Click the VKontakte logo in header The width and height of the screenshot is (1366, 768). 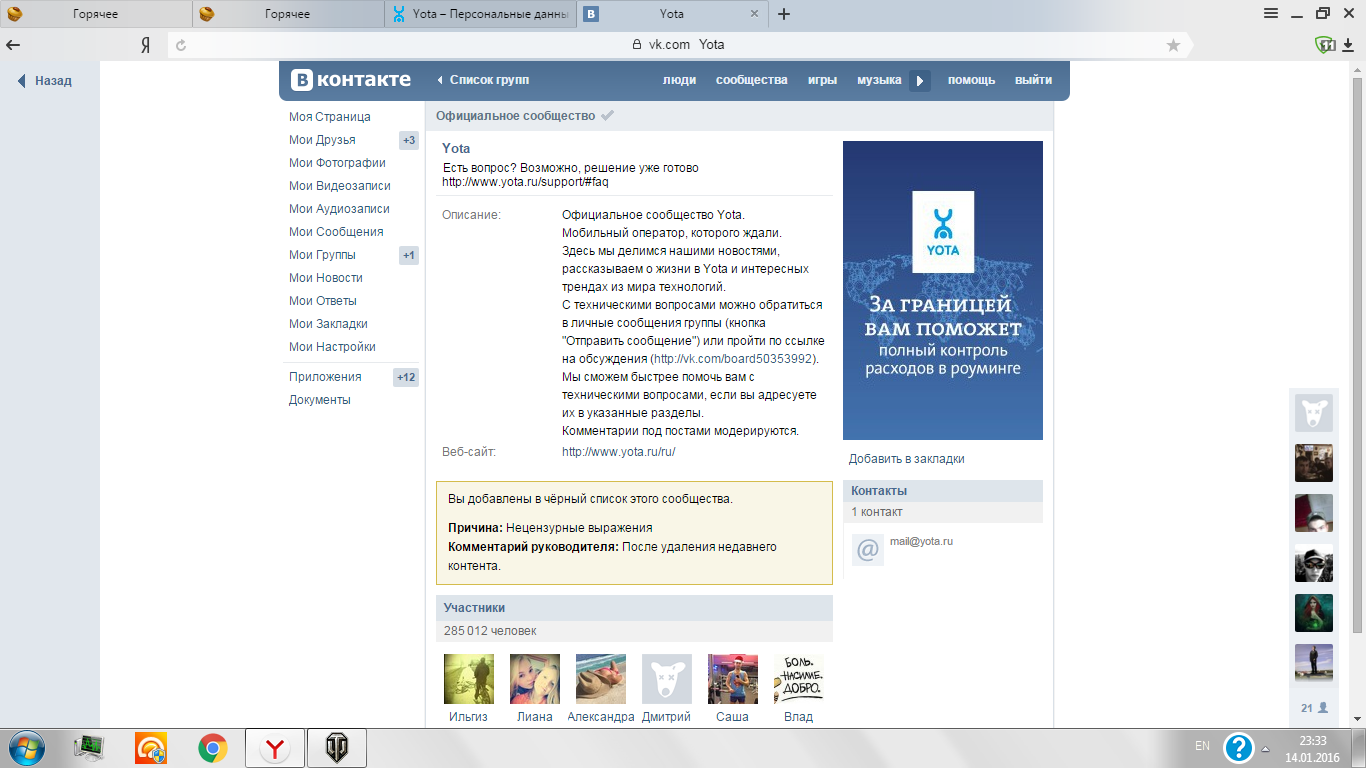click(350, 80)
